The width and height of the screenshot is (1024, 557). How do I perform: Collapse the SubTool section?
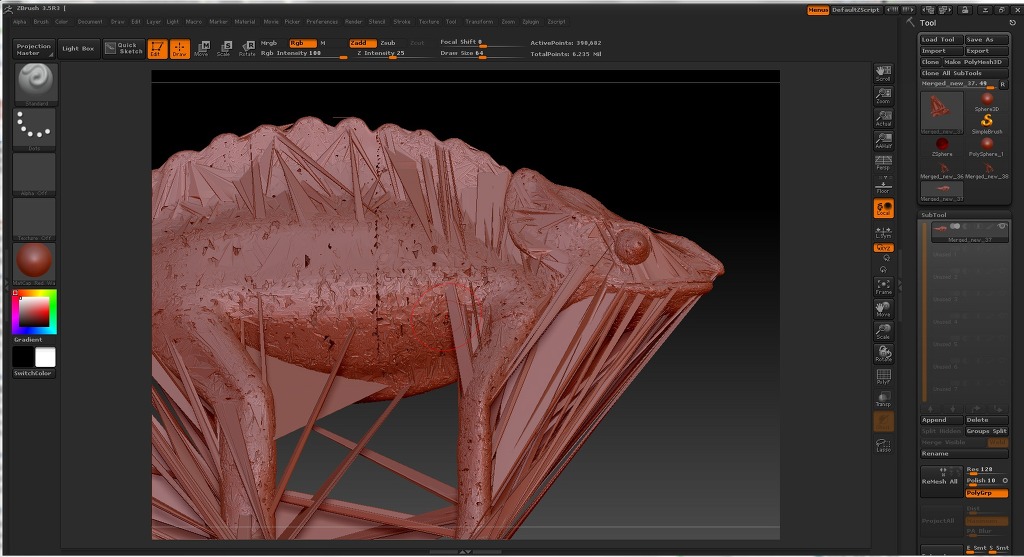pos(934,214)
